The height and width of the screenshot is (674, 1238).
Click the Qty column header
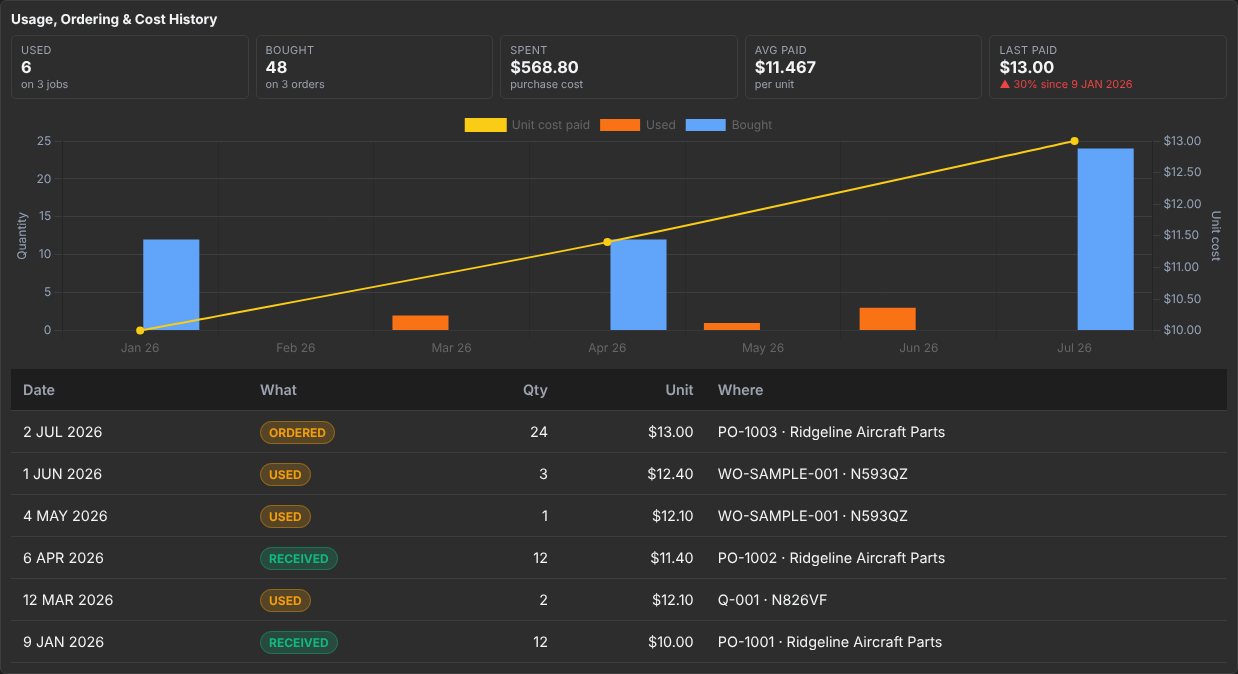[535, 390]
